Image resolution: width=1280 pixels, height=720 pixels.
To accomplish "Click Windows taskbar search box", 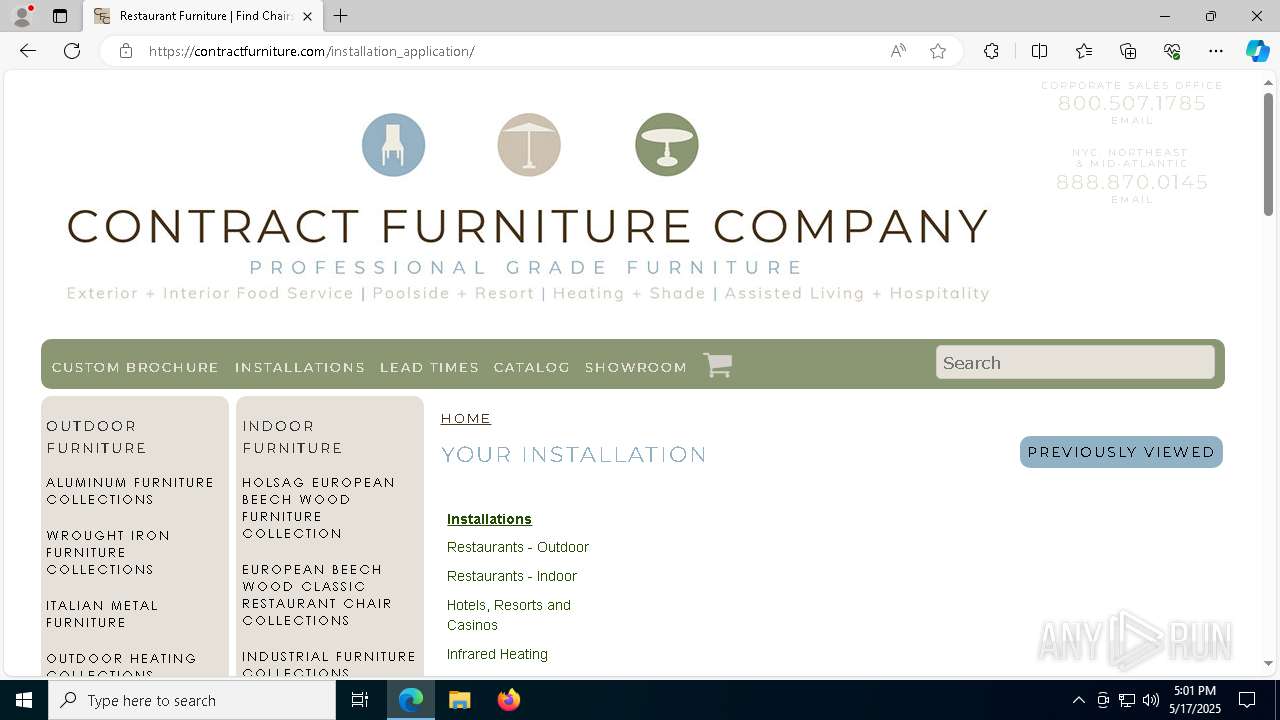I will (x=192, y=700).
